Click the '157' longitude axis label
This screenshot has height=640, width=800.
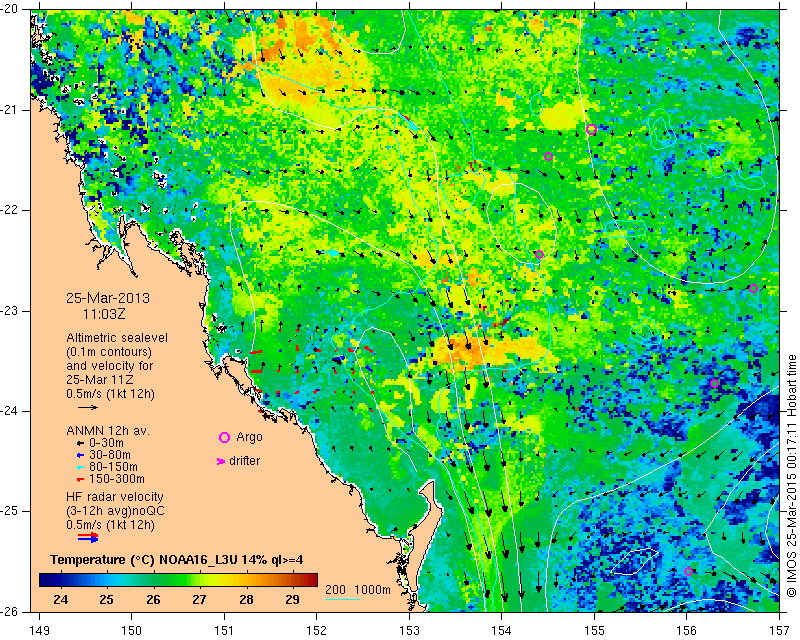tap(780, 631)
